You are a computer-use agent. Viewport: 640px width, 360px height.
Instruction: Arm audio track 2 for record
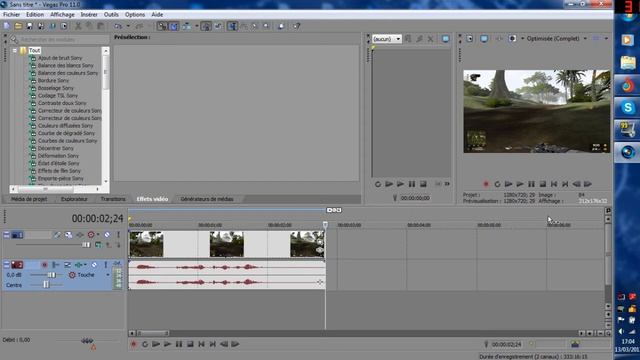click(x=44, y=265)
